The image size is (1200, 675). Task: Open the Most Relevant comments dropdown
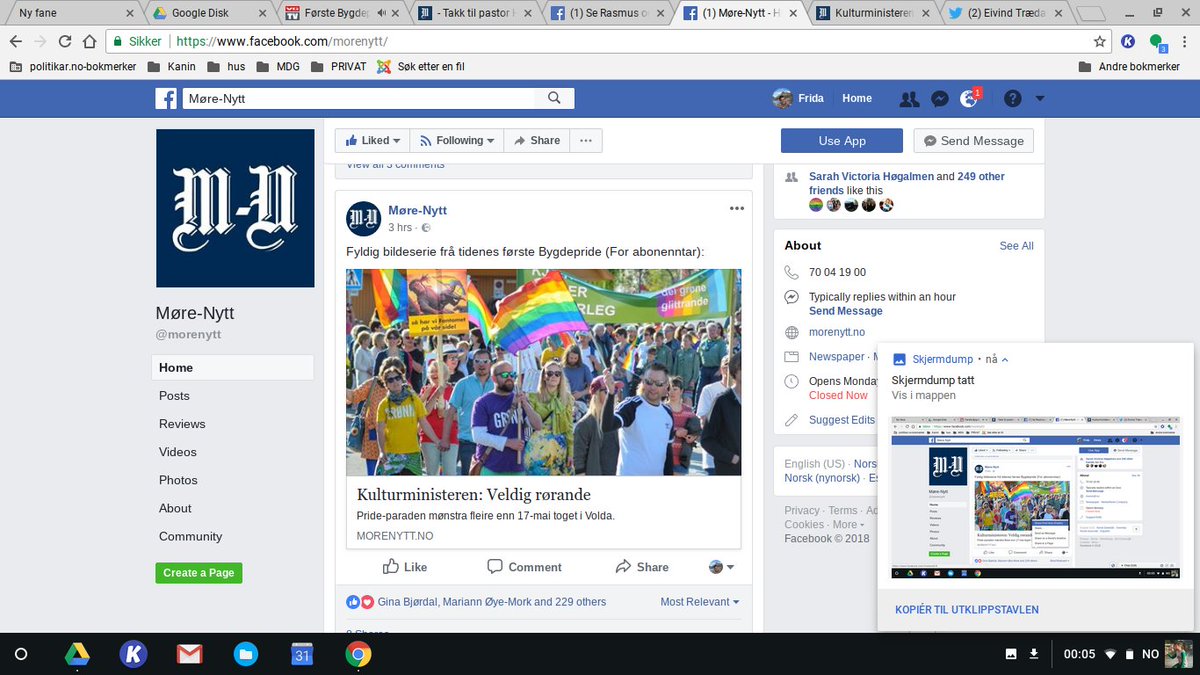tap(698, 601)
